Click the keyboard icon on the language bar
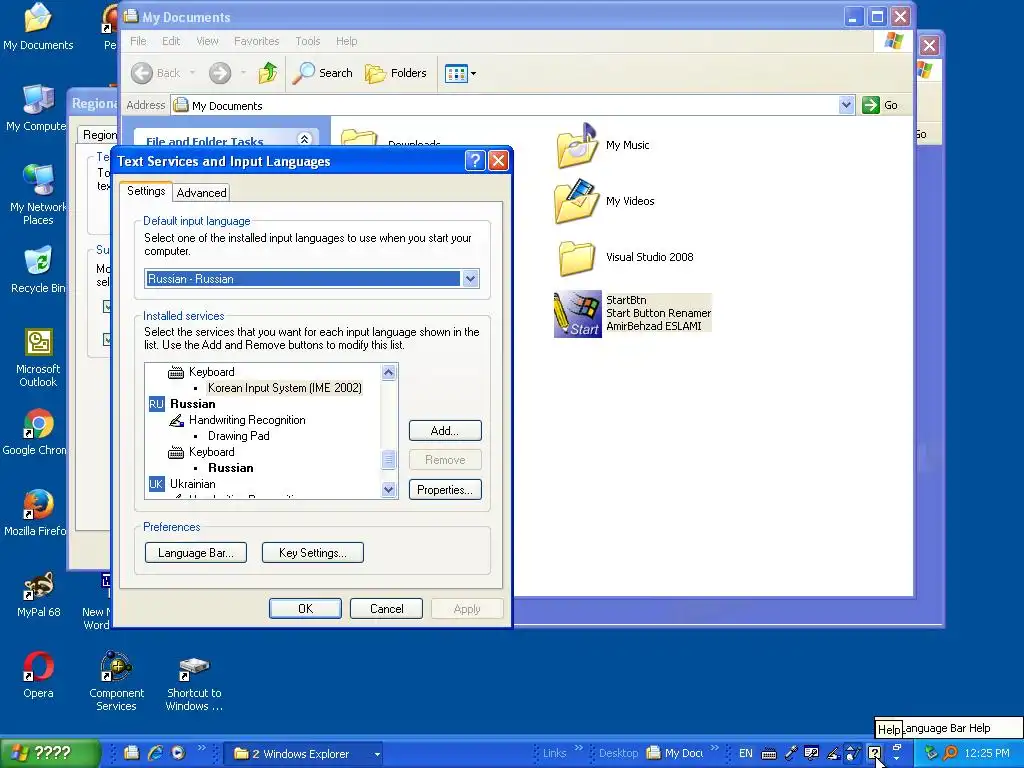This screenshot has height=768, width=1024. coord(769,753)
